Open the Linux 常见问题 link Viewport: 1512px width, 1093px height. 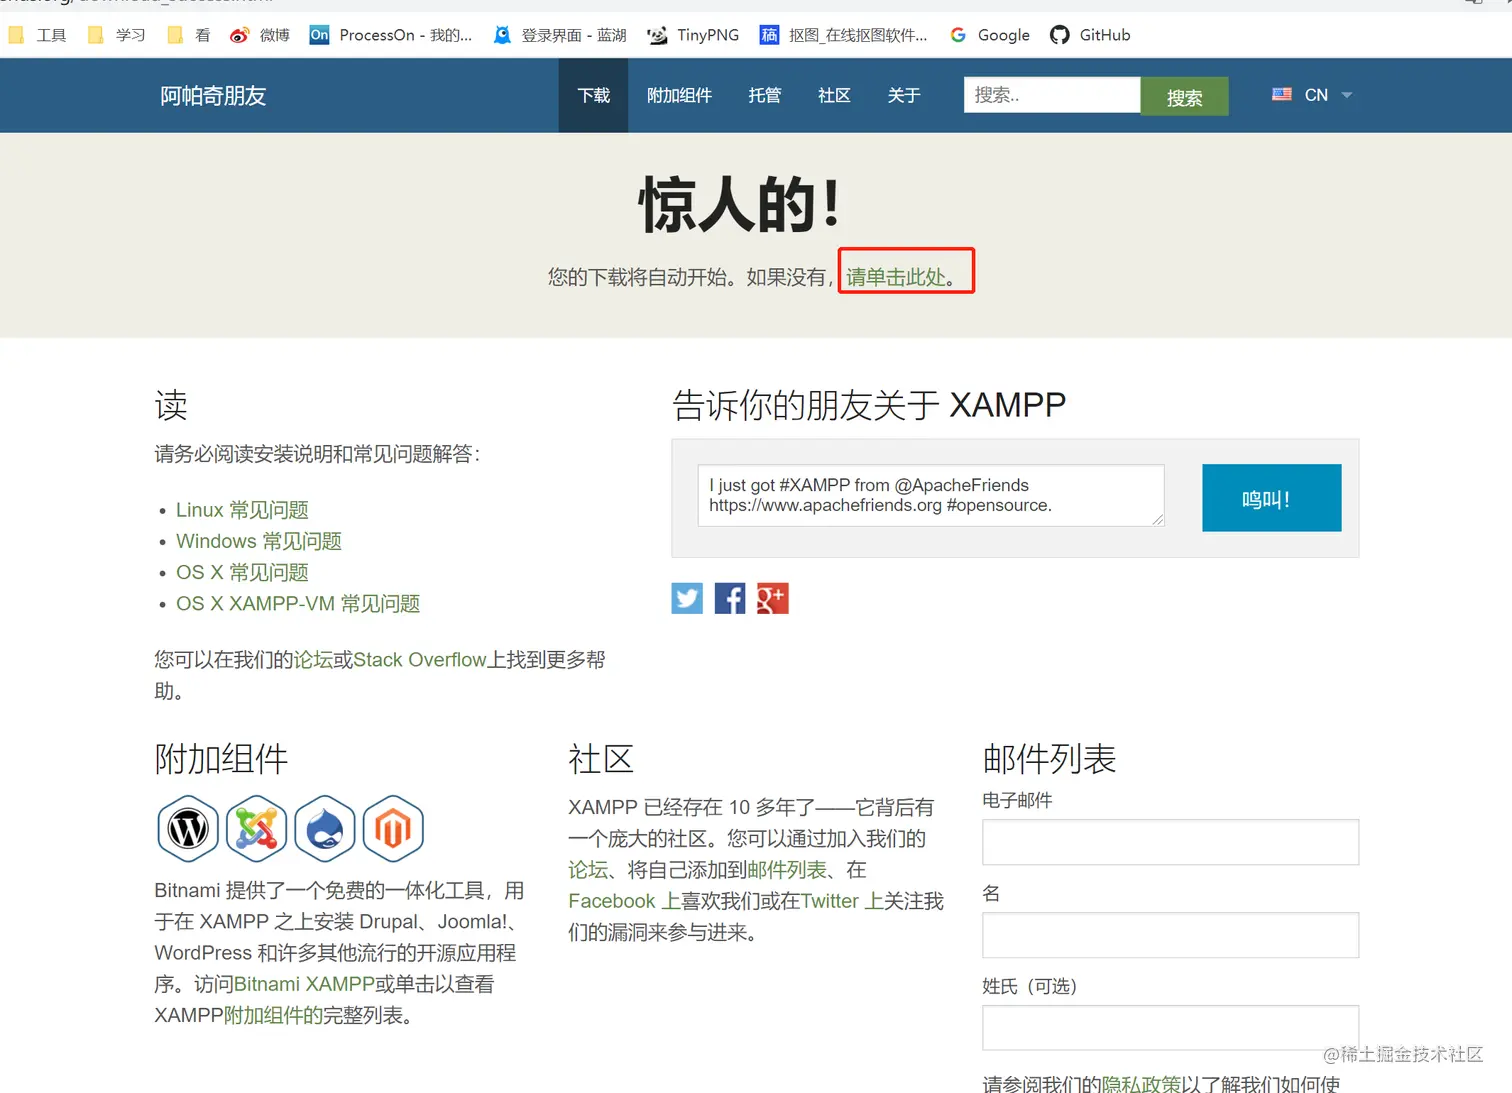242,510
